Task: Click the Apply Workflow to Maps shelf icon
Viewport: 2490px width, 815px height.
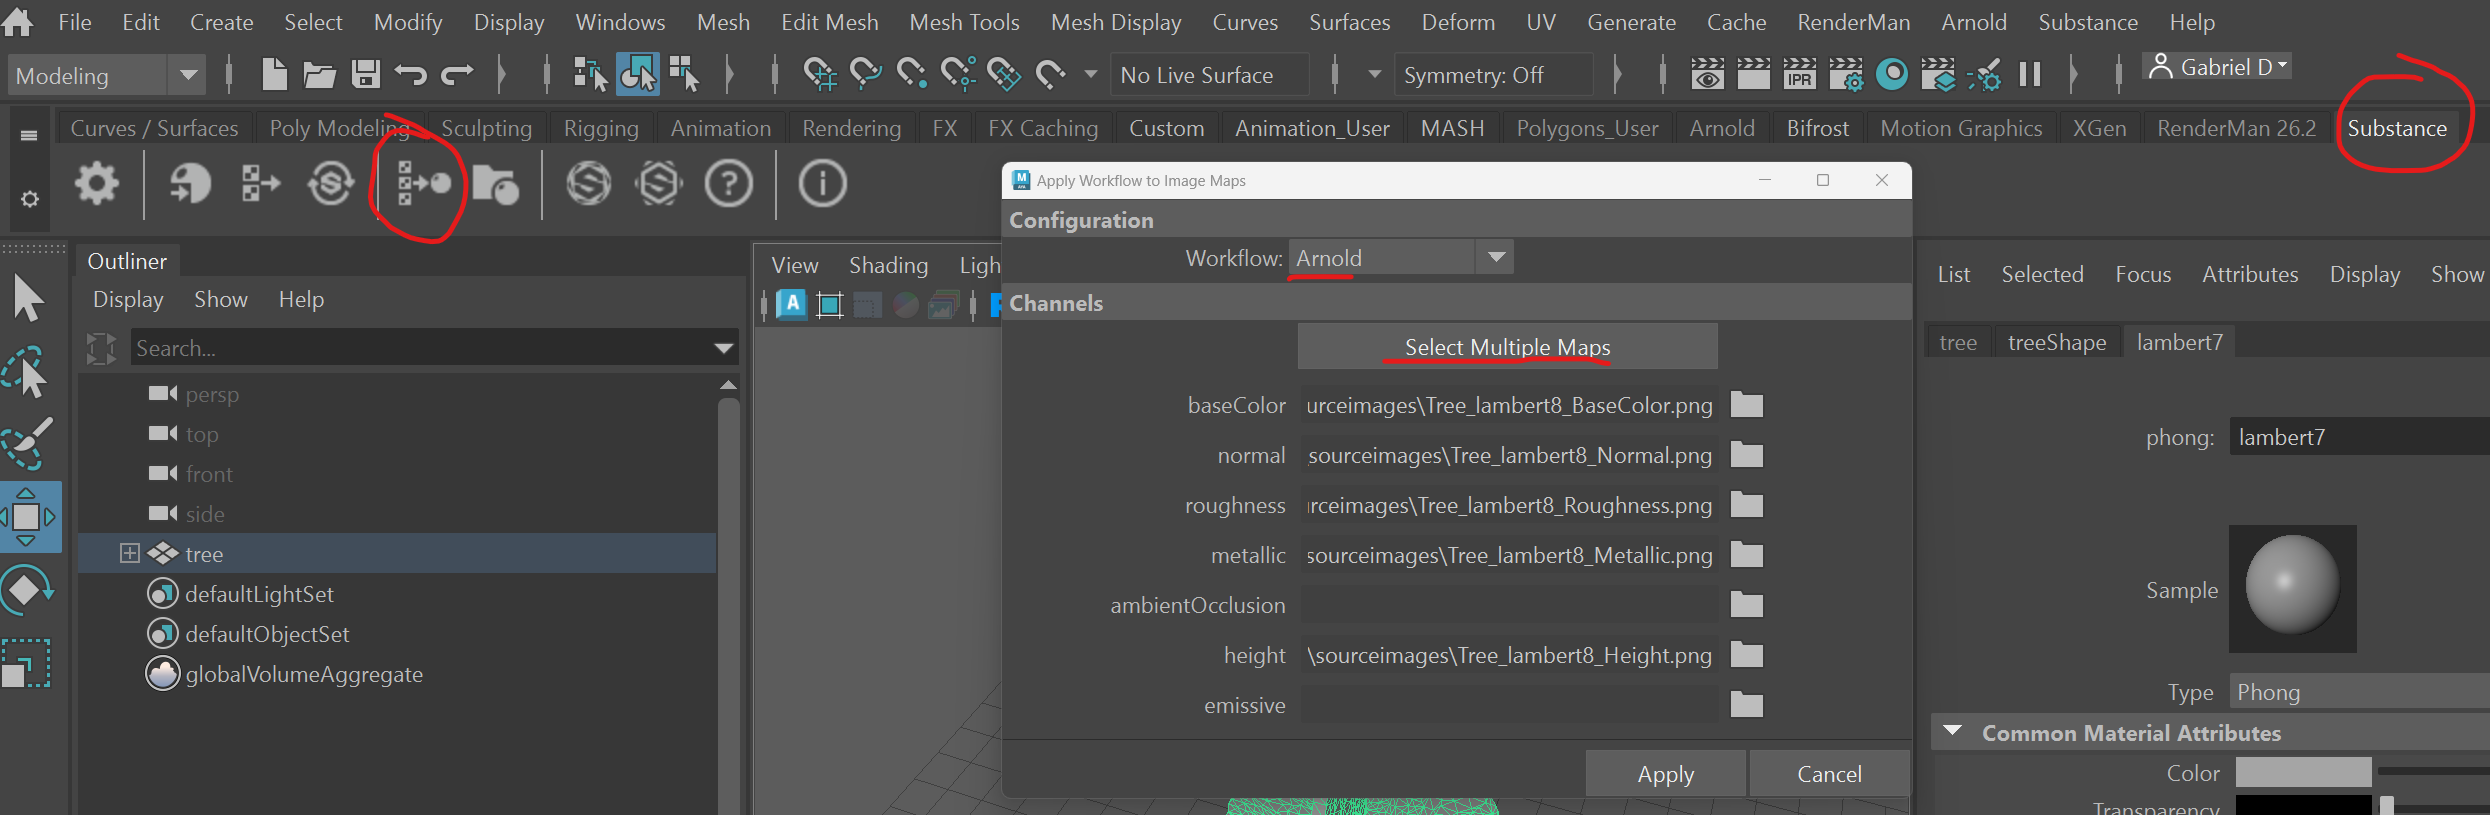Action: pos(424,184)
